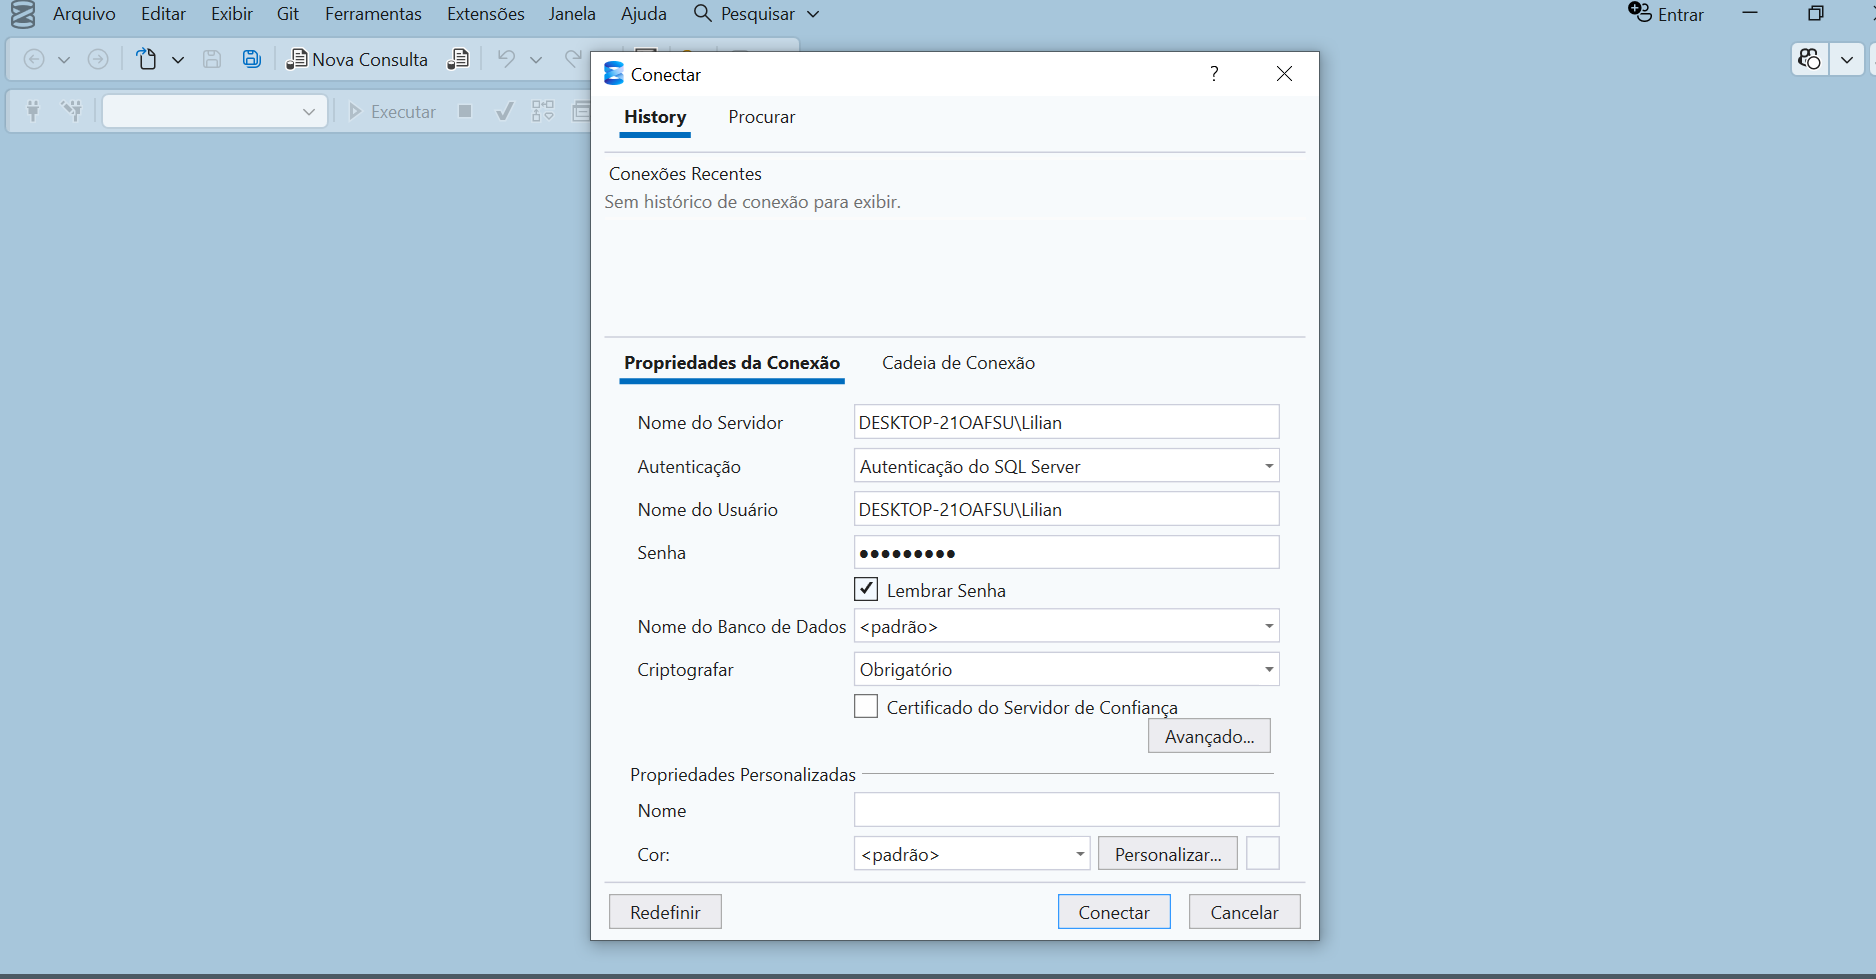Open the Cor dropdown
The image size is (1876, 979).
click(x=972, y=854)
